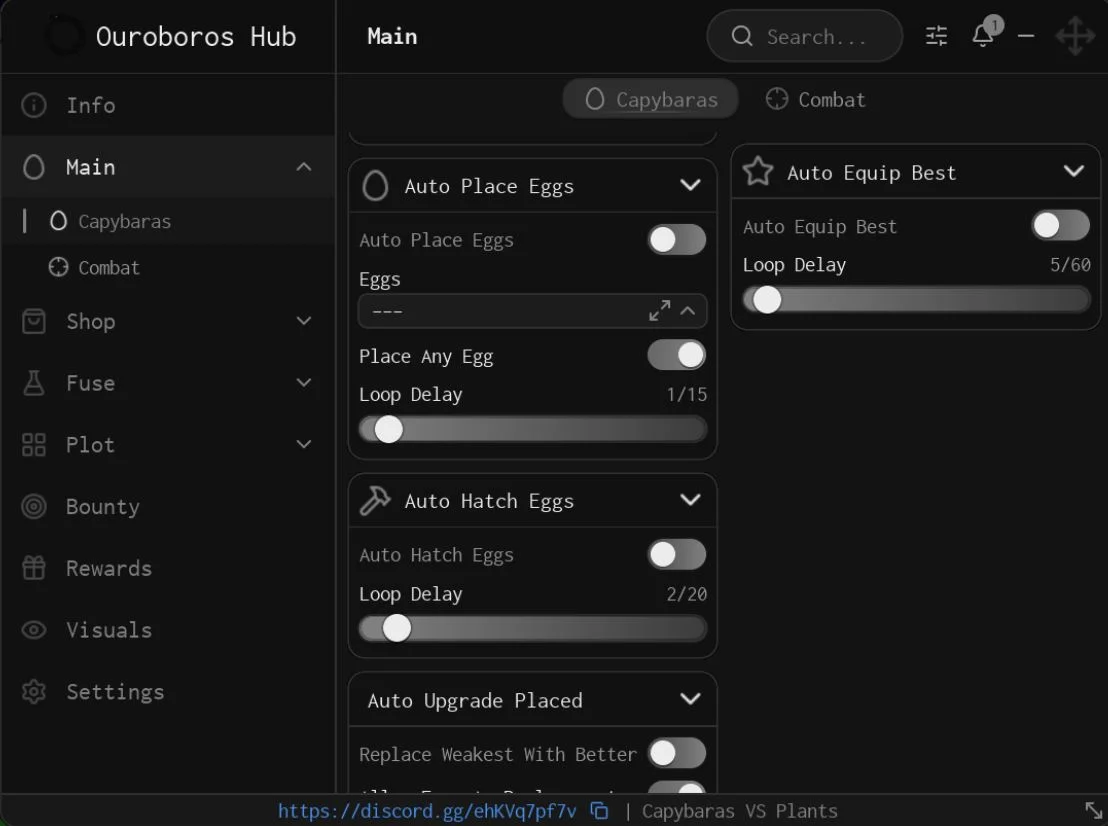Disable the Place Any Egg toggle
This screenshot has width=1108, height=826.
[677, 355]
